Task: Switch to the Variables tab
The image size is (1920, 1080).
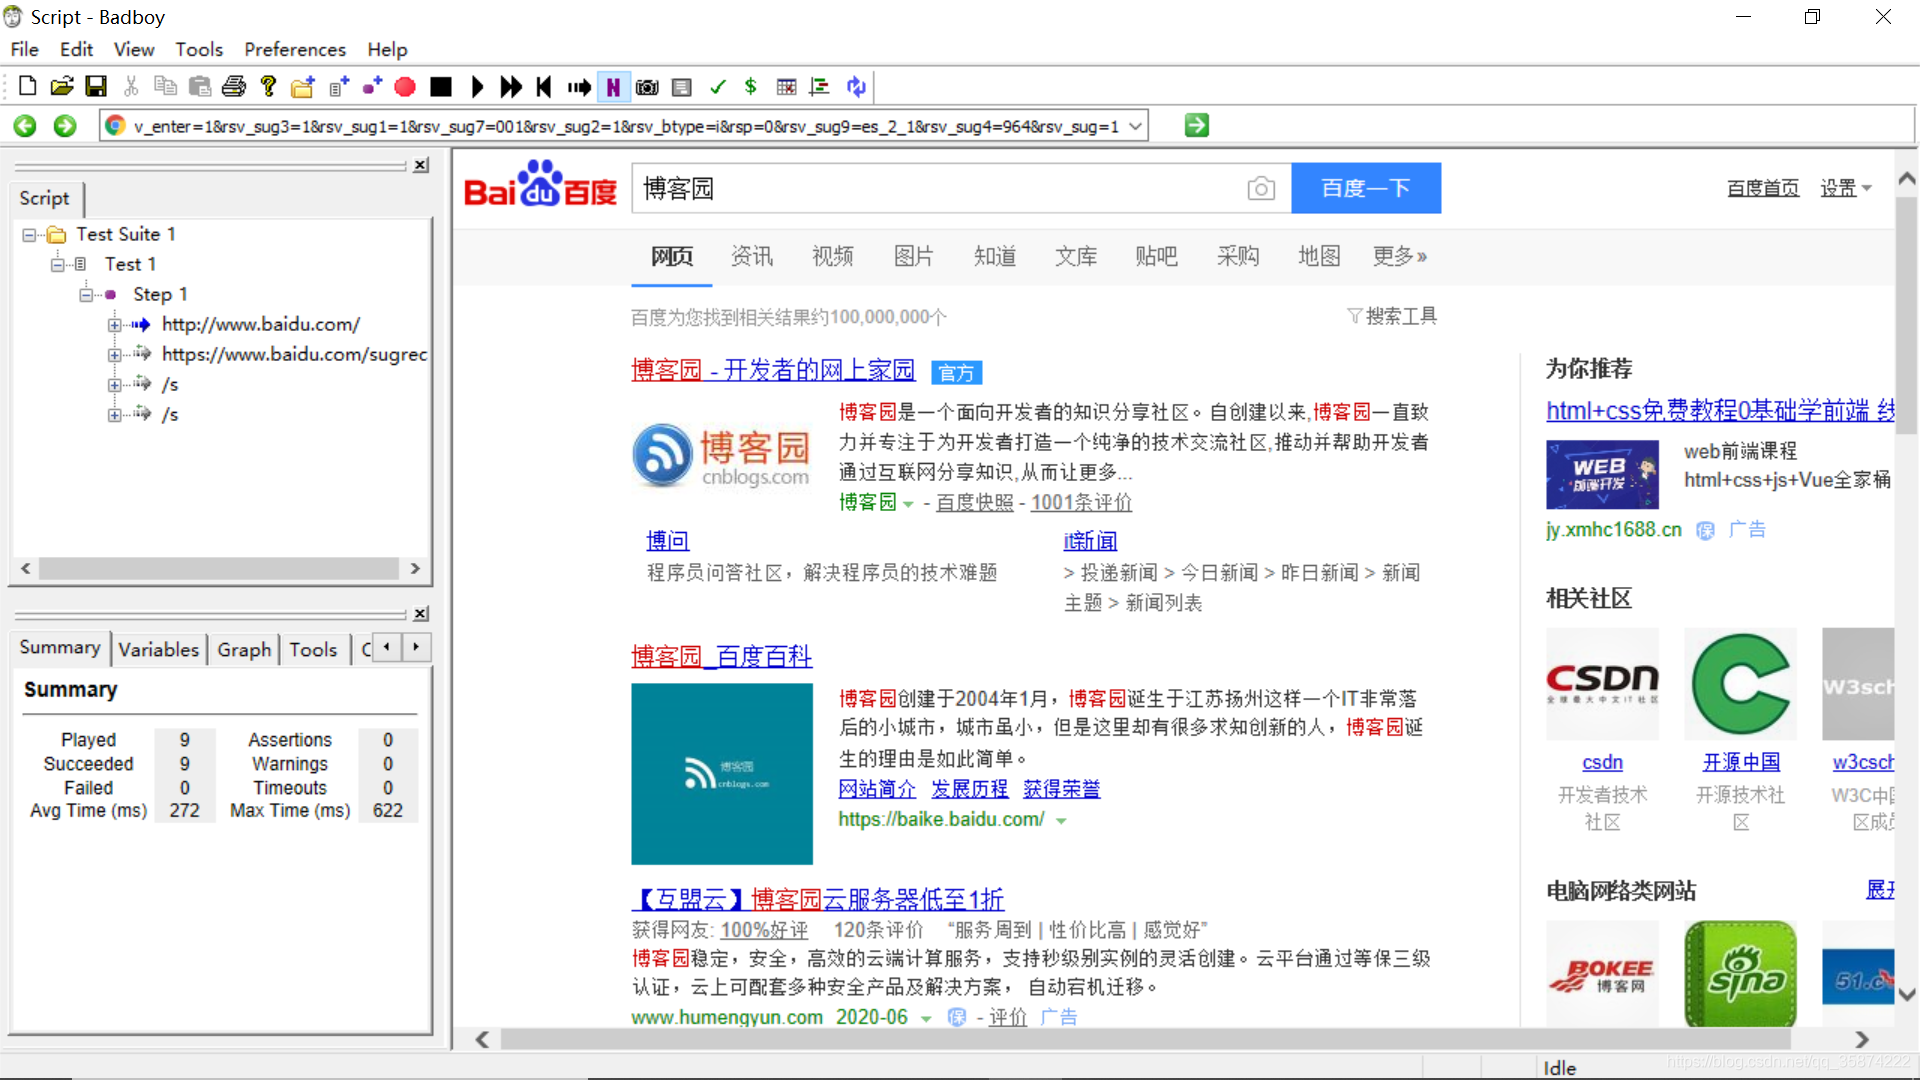Action: click(159, 650)
